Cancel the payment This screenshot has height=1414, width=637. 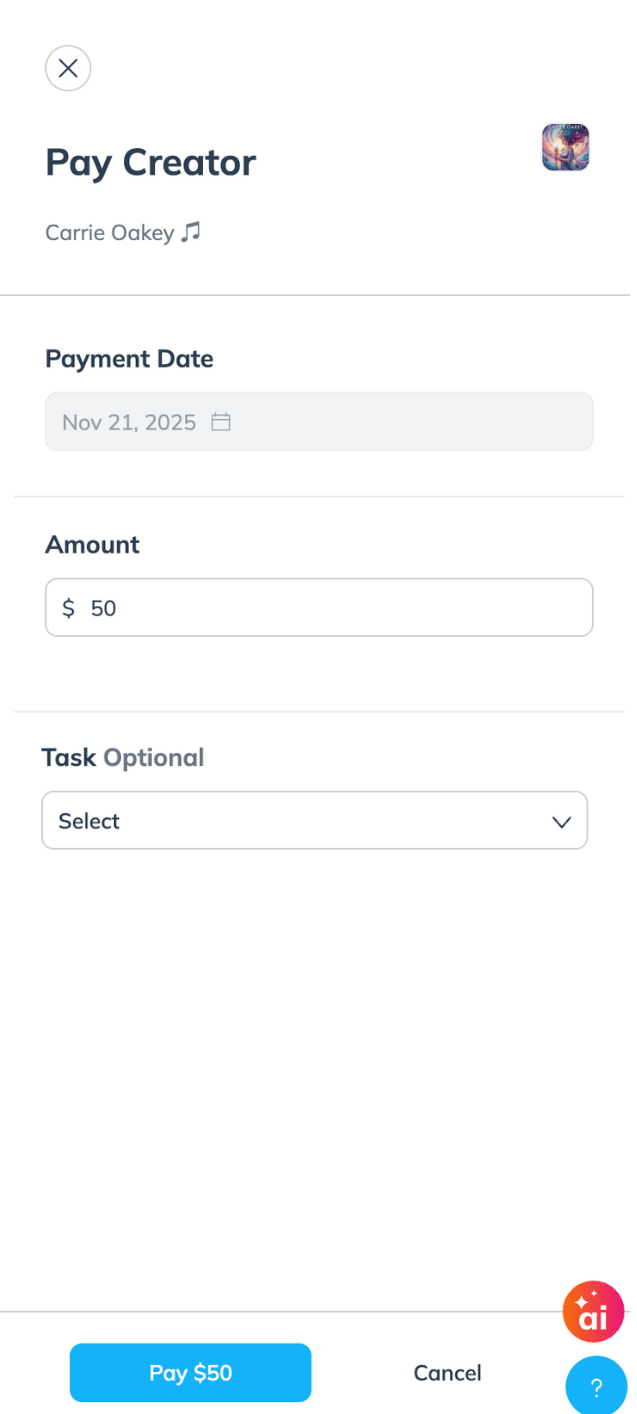coord(447,1373)
